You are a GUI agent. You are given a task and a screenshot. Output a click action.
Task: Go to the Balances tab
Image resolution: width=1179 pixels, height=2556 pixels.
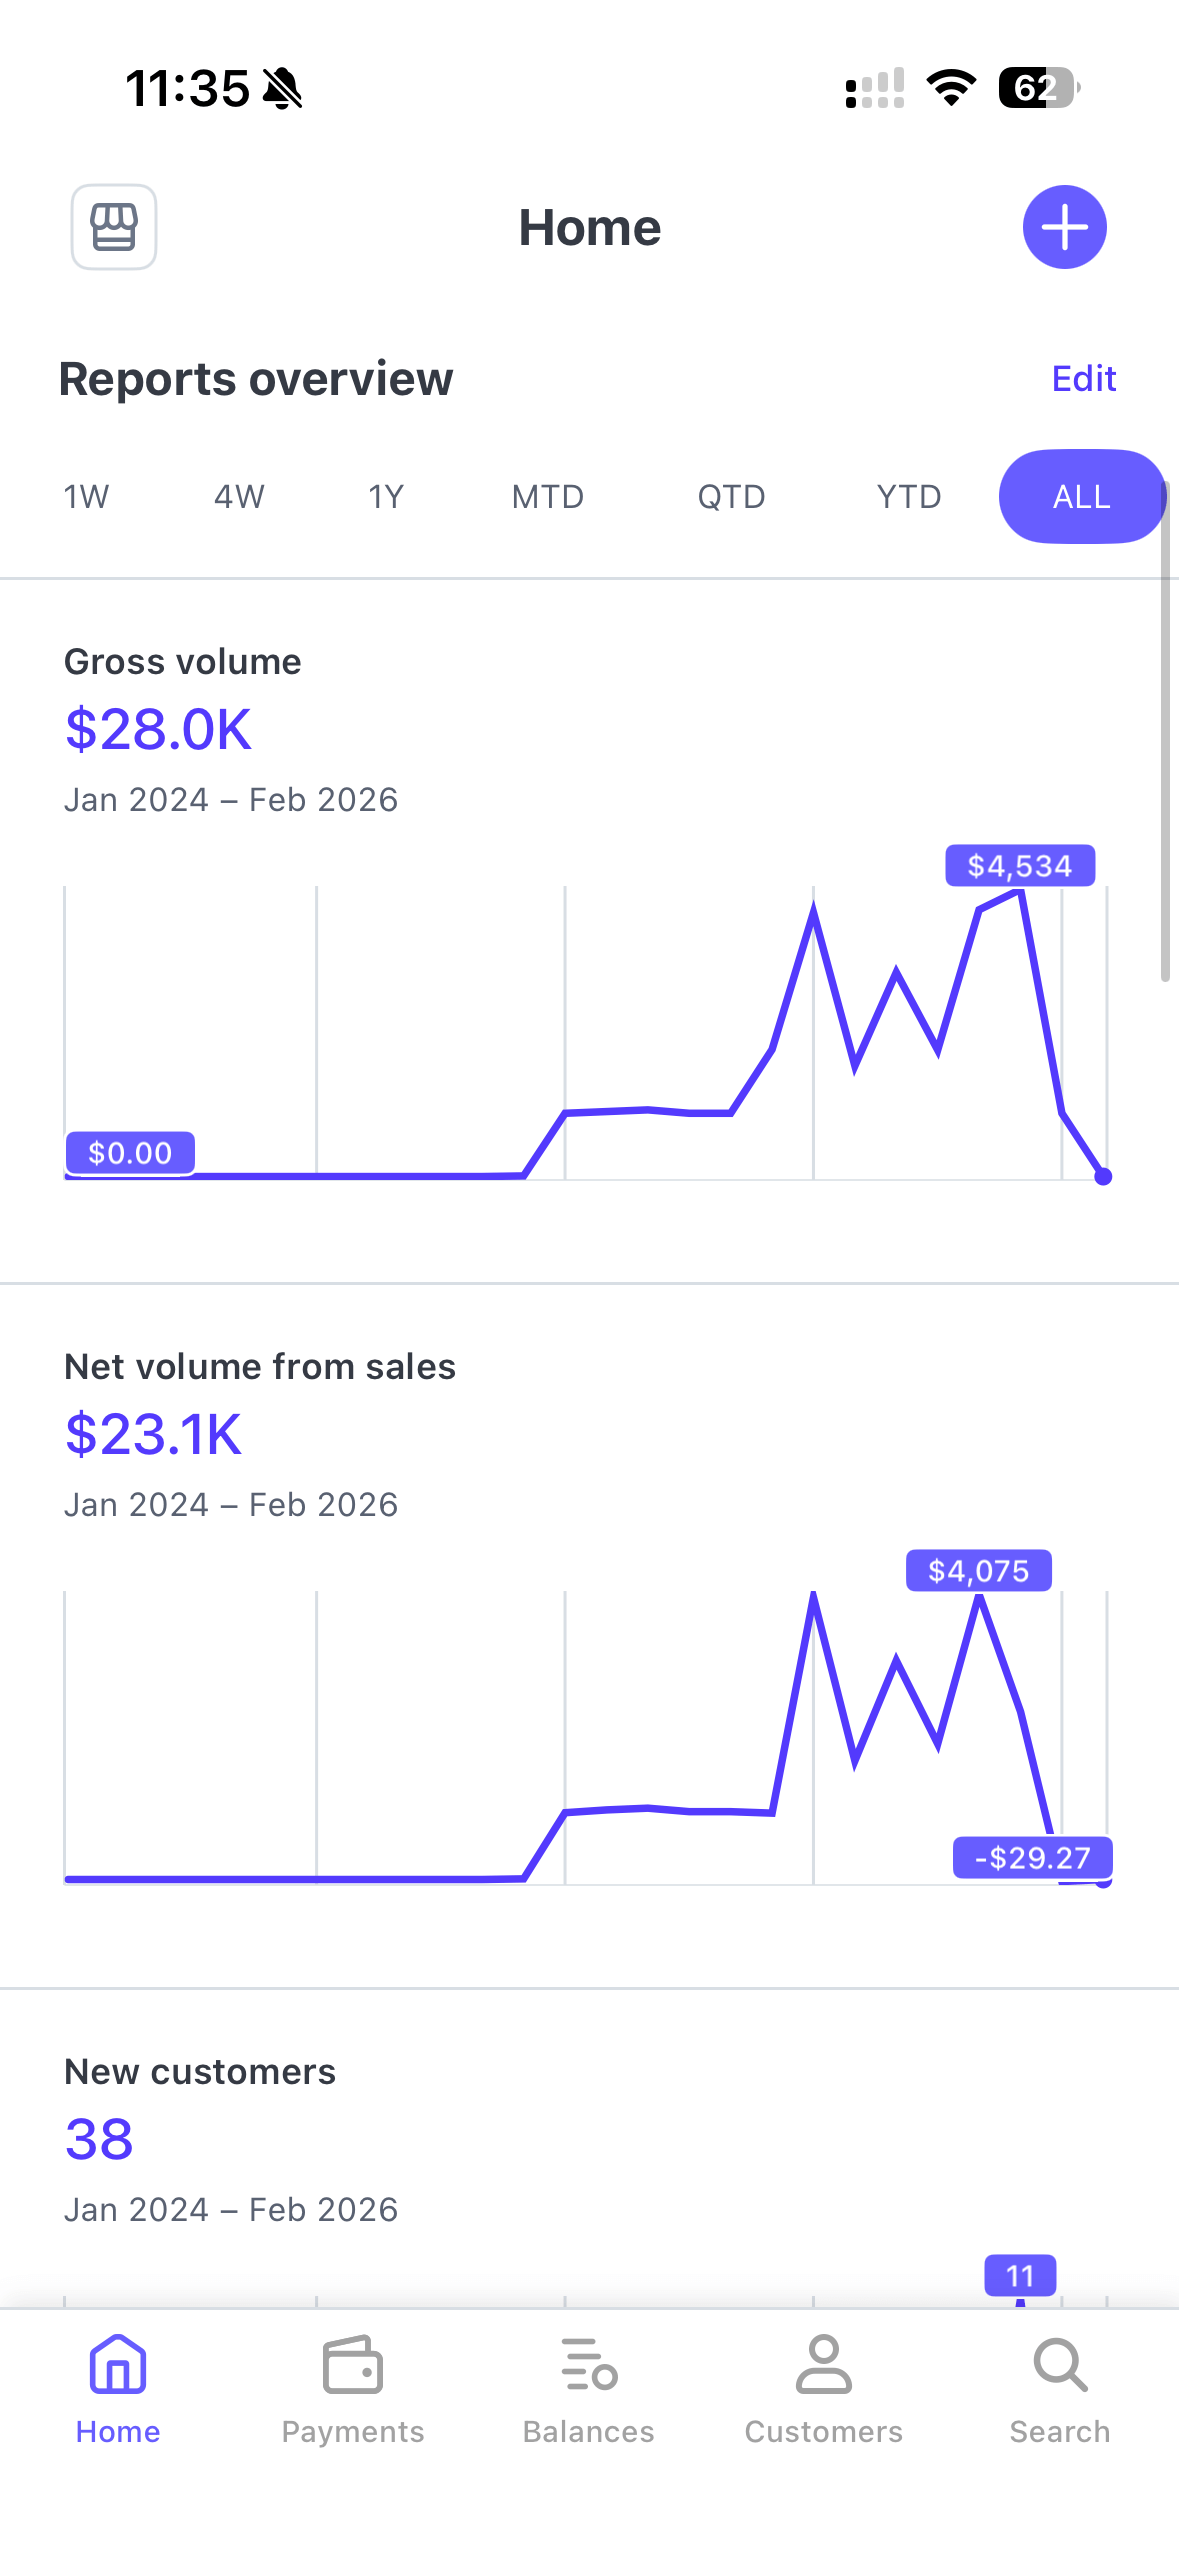click(x=588, y=2388)
